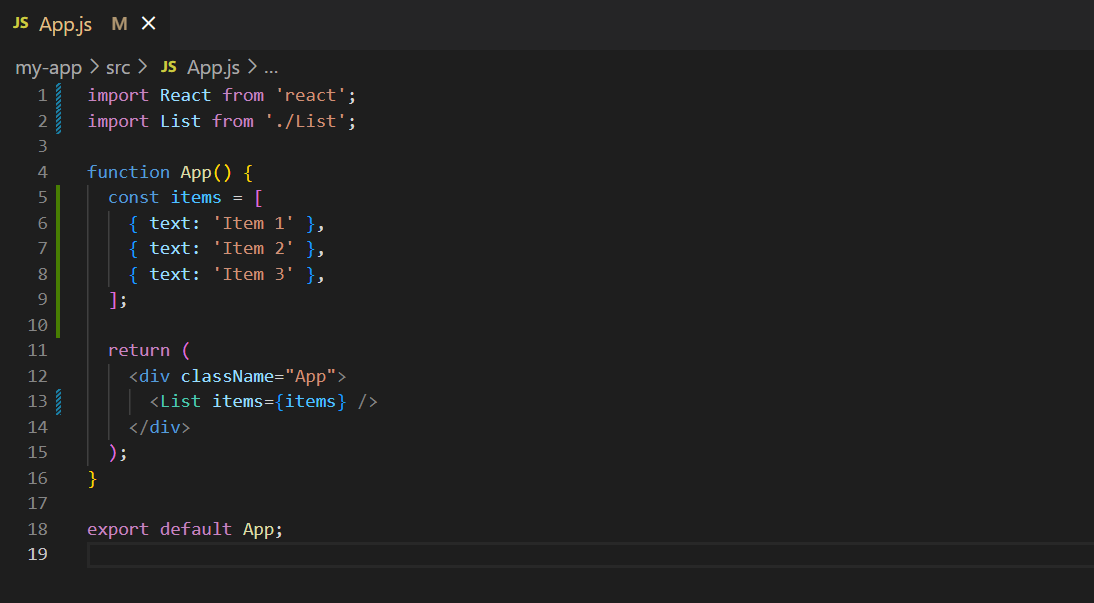Click the green change bar next to line 10
This screenshot has height=603, width=1094.
point(60,324)
